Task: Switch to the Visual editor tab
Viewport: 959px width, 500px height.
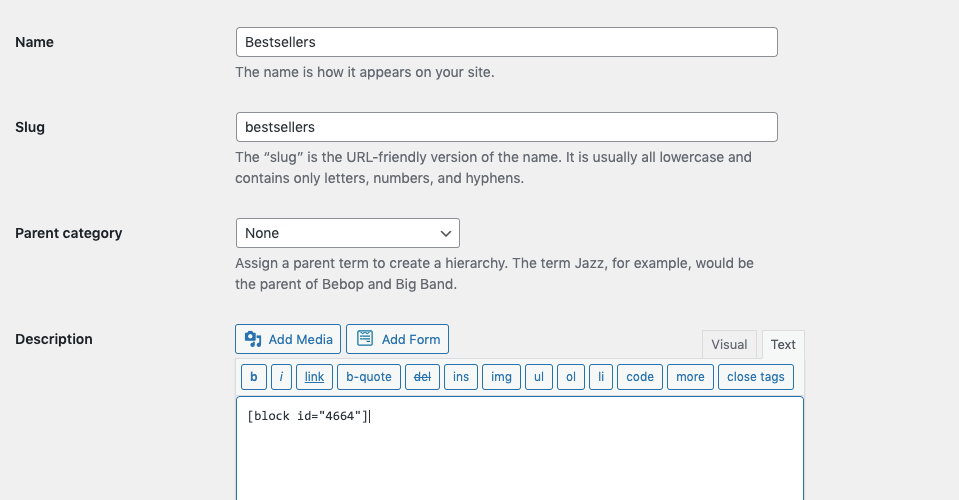Action: click(x=729, y=344)
